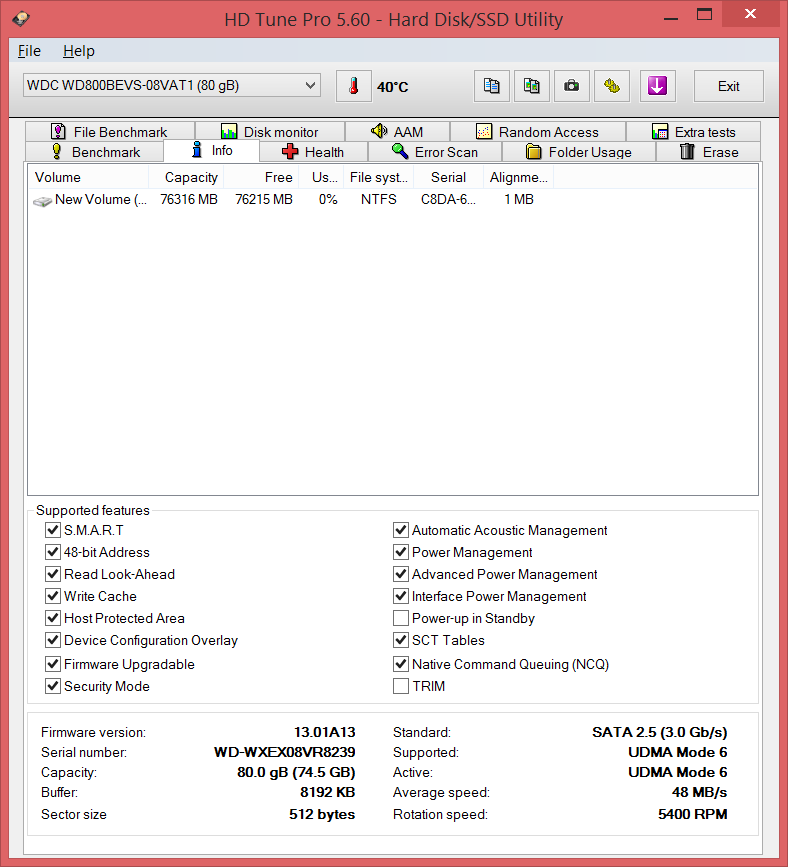The width and height of the screenshot is (788, 867).
Task: Click the Exit button
Action: click(x=729, y=86)
